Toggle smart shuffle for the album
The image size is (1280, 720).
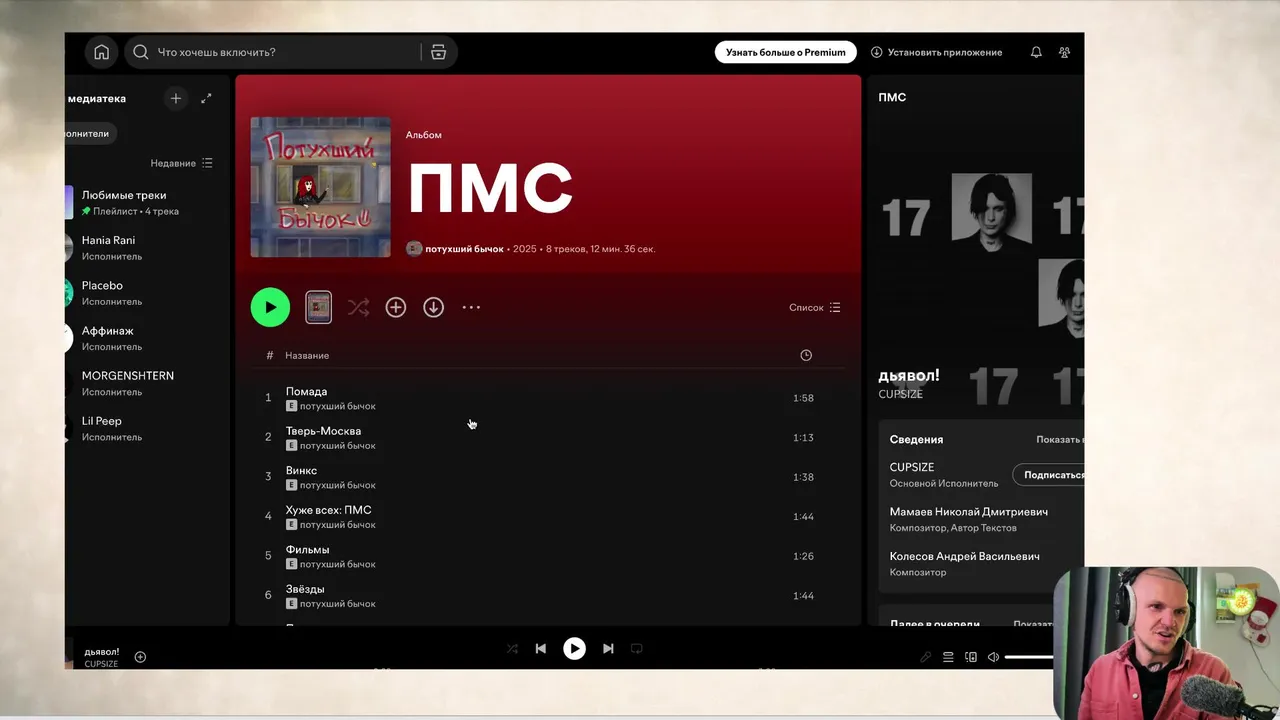click(x=358, y=307)
